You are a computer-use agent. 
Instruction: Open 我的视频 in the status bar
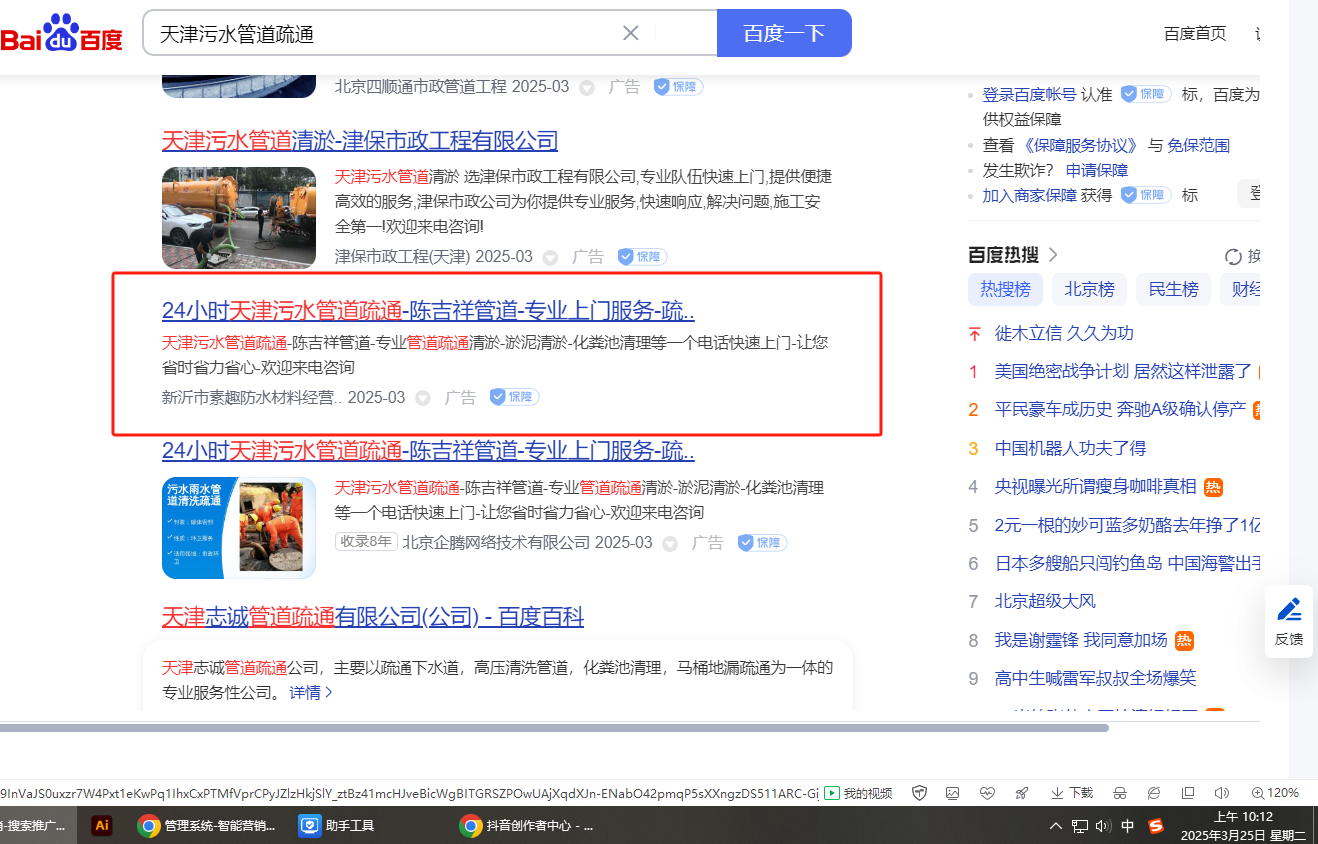(857, 793)
